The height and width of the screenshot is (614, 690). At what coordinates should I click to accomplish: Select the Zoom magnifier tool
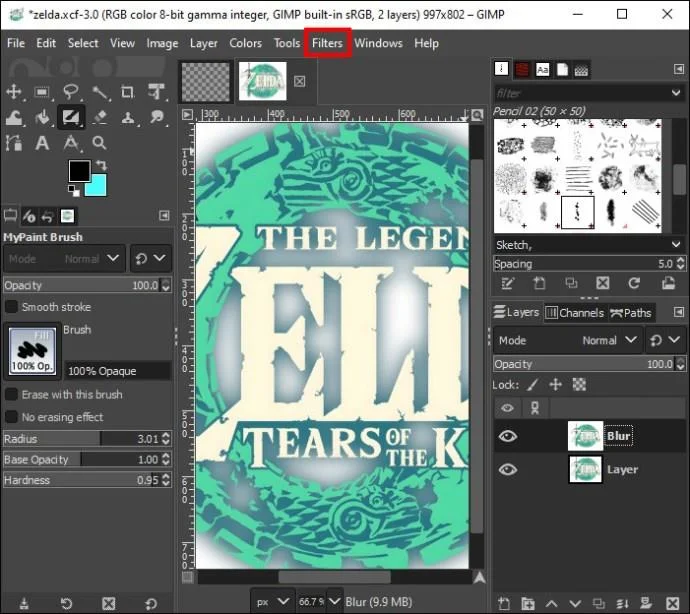(x=99, y=143)
